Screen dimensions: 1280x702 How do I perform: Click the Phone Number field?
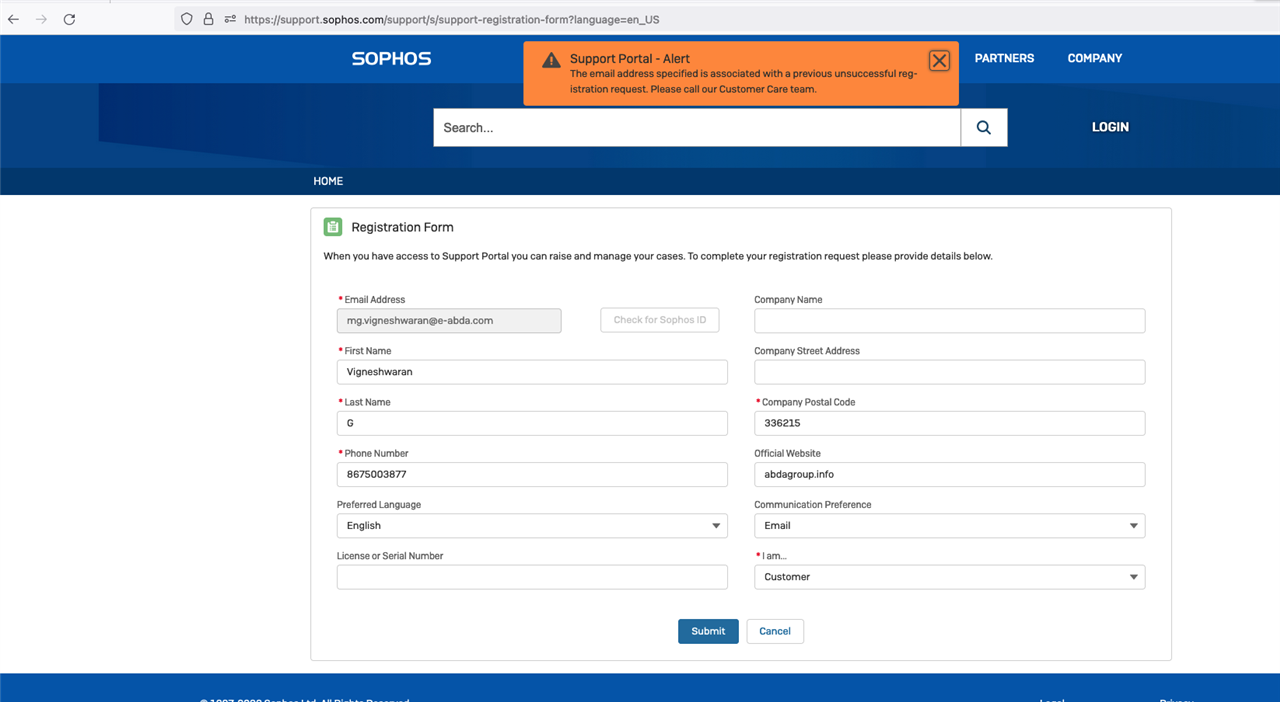click(x=532, y=474)
